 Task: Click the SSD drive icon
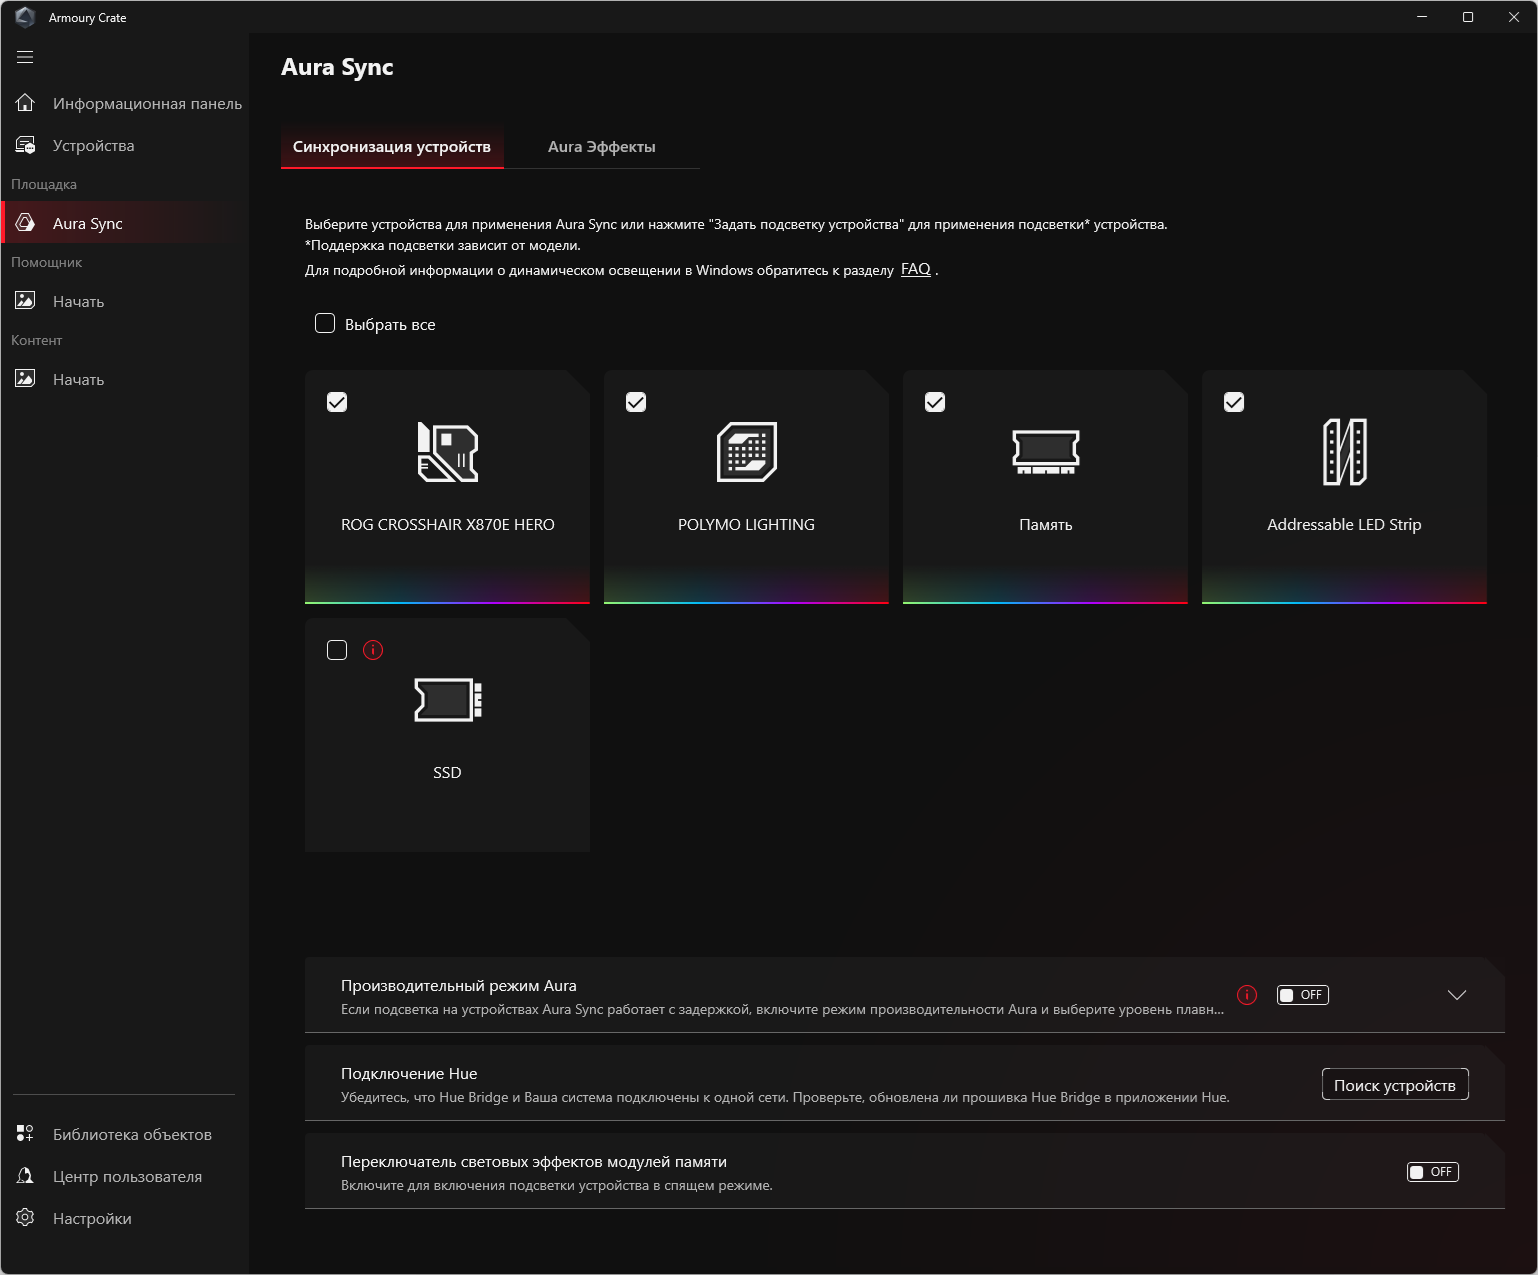point(447,700)
